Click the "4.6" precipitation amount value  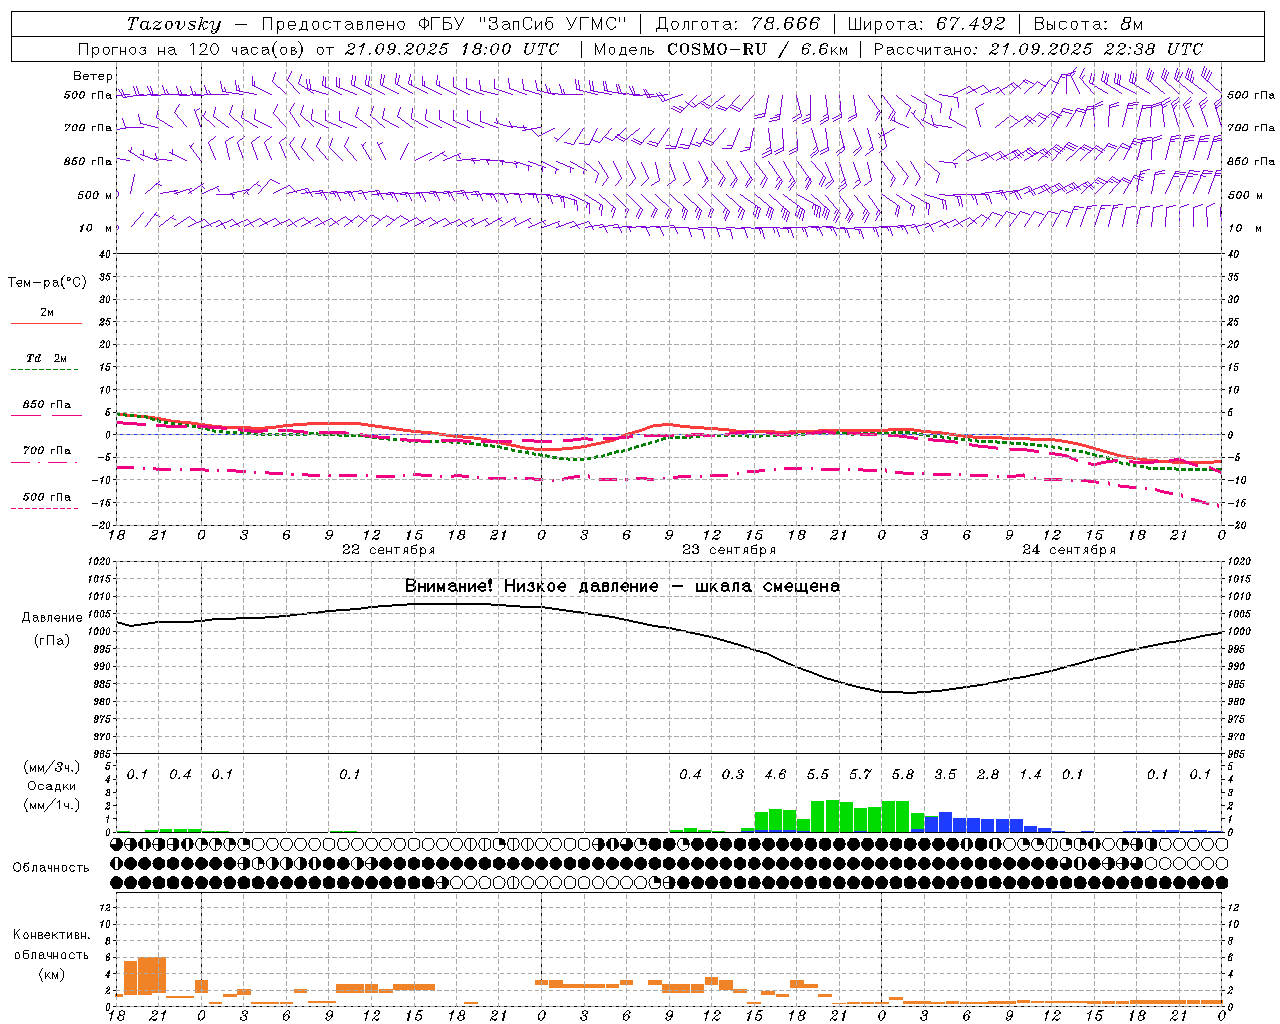click(775, 775)
